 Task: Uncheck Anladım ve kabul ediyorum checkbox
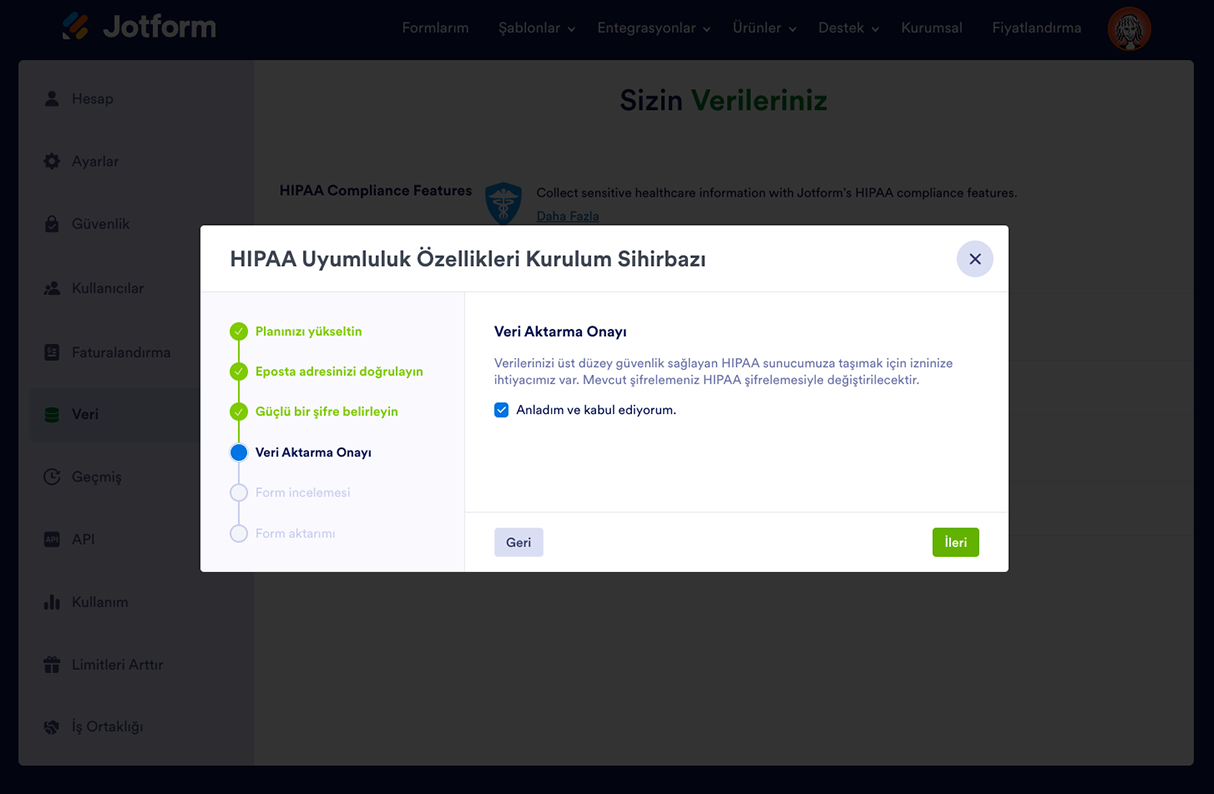(x=501, y=410)
